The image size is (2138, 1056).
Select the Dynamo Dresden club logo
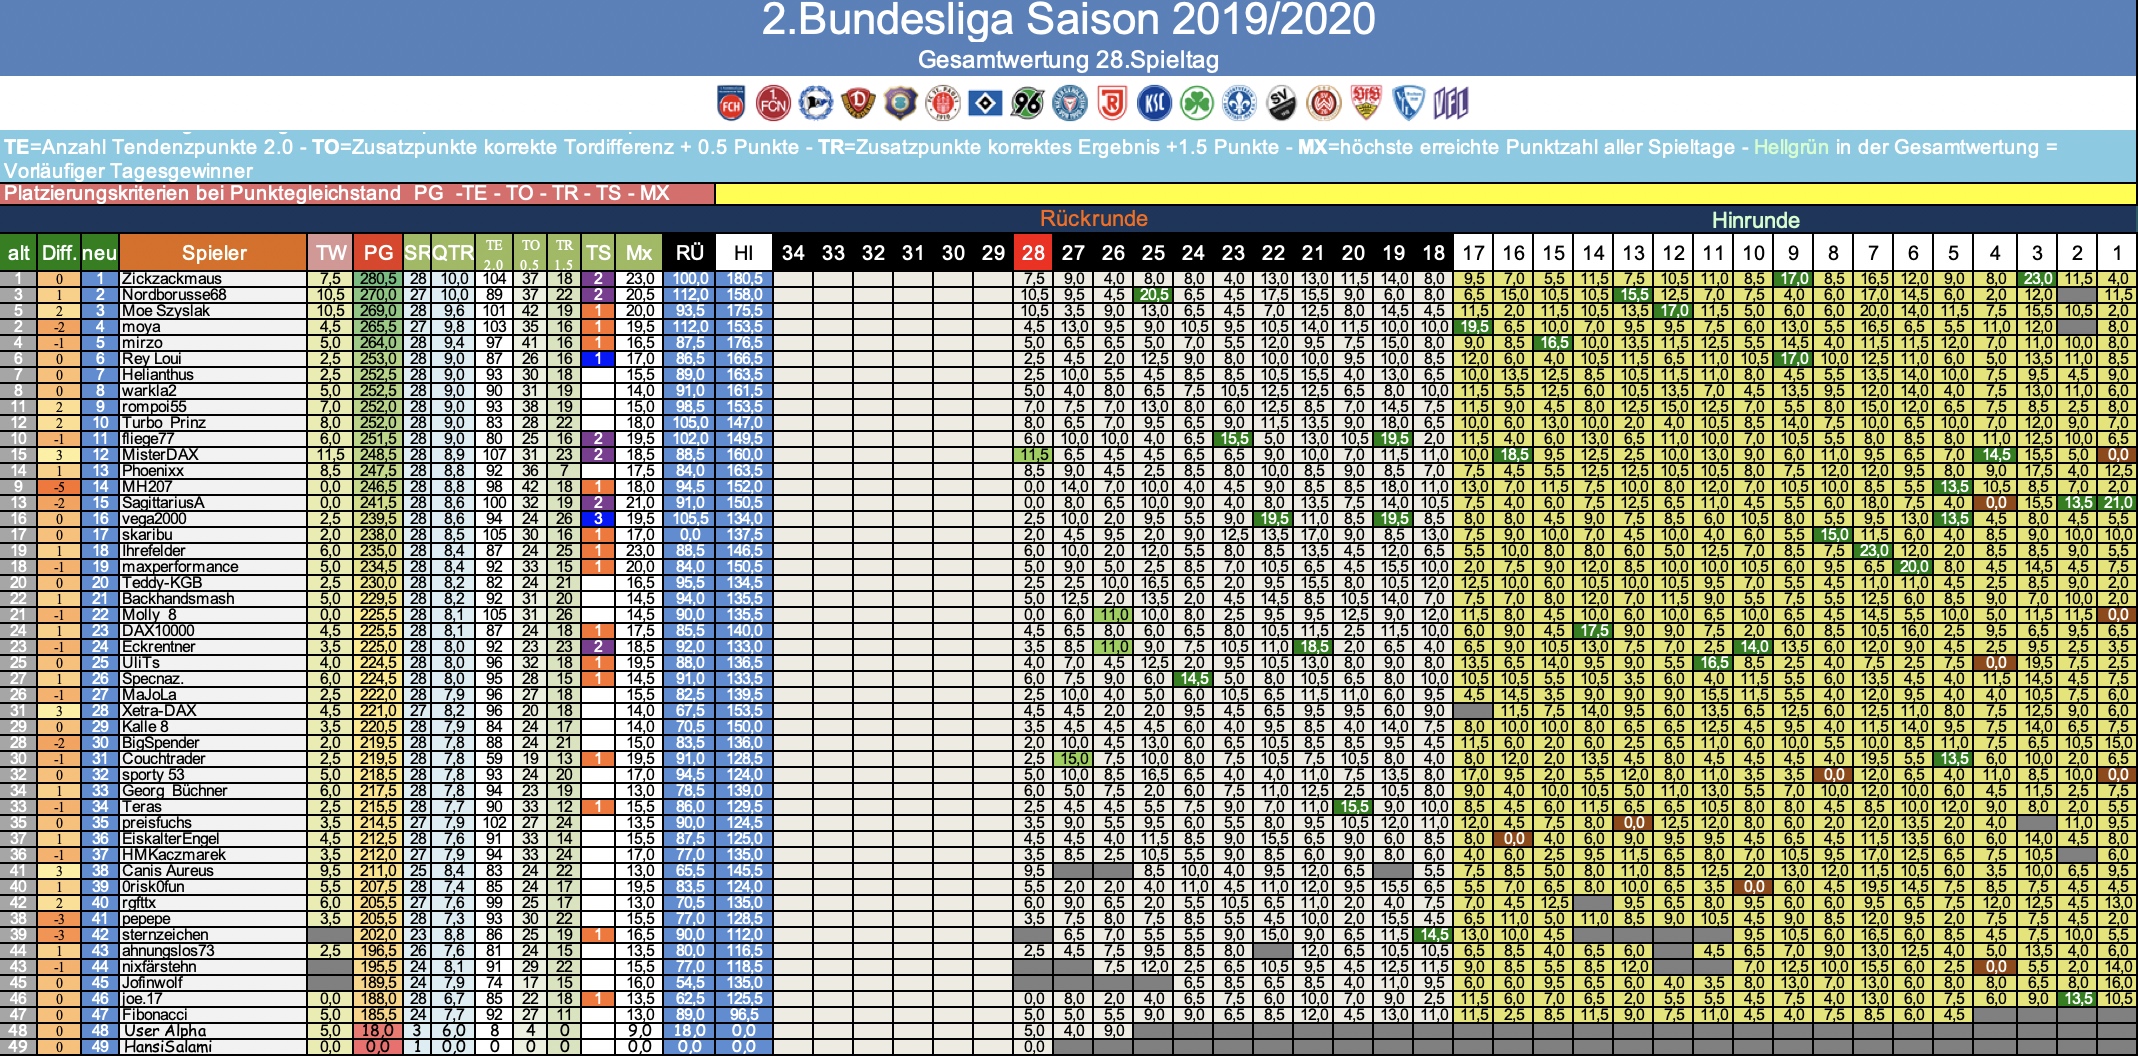858,103
